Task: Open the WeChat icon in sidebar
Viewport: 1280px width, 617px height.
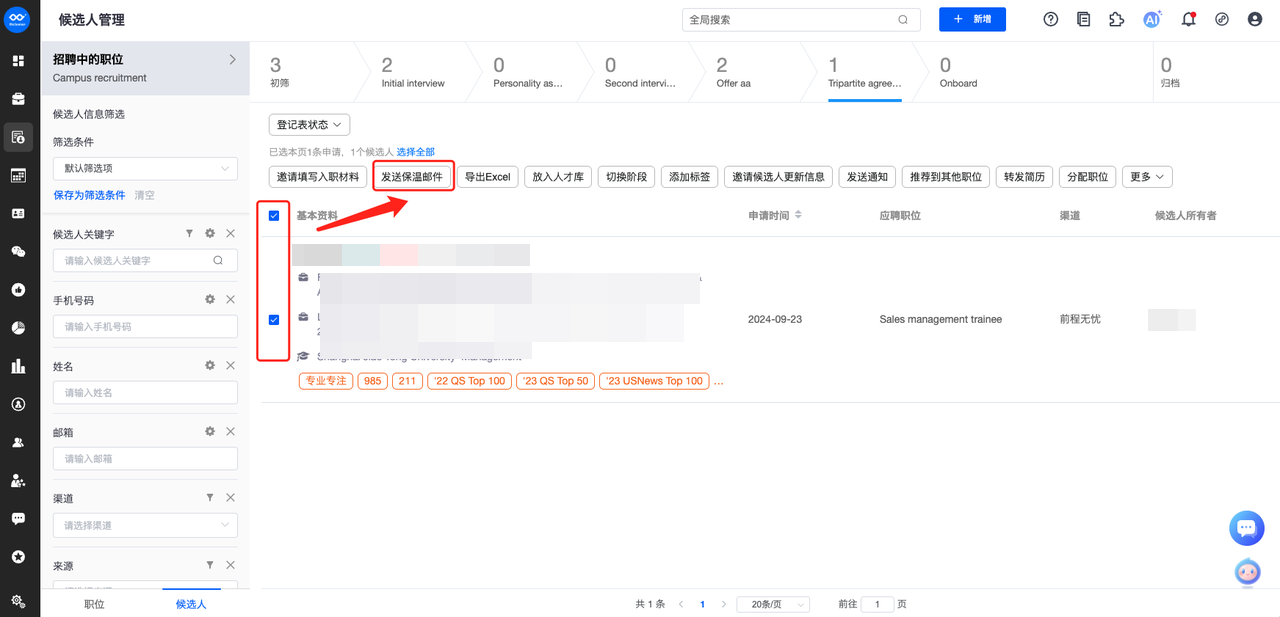Action: (x=18, y=252)
